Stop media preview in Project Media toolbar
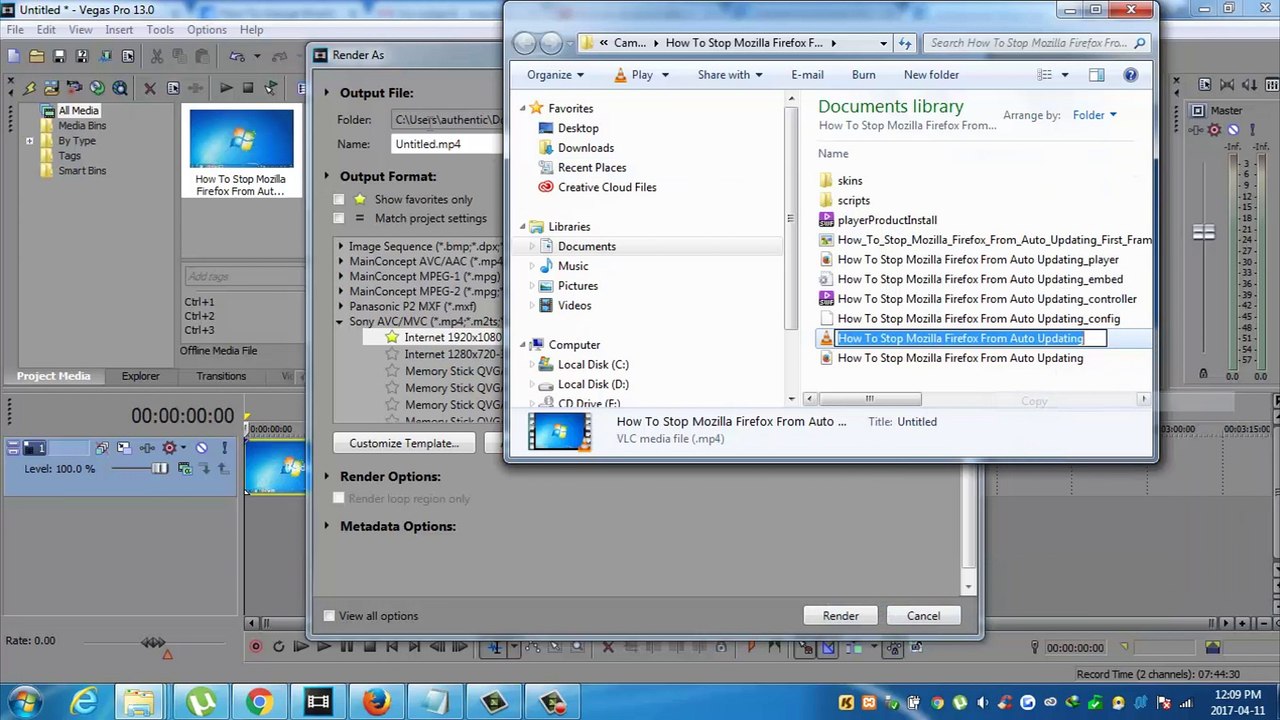 (x=248, y=88)
